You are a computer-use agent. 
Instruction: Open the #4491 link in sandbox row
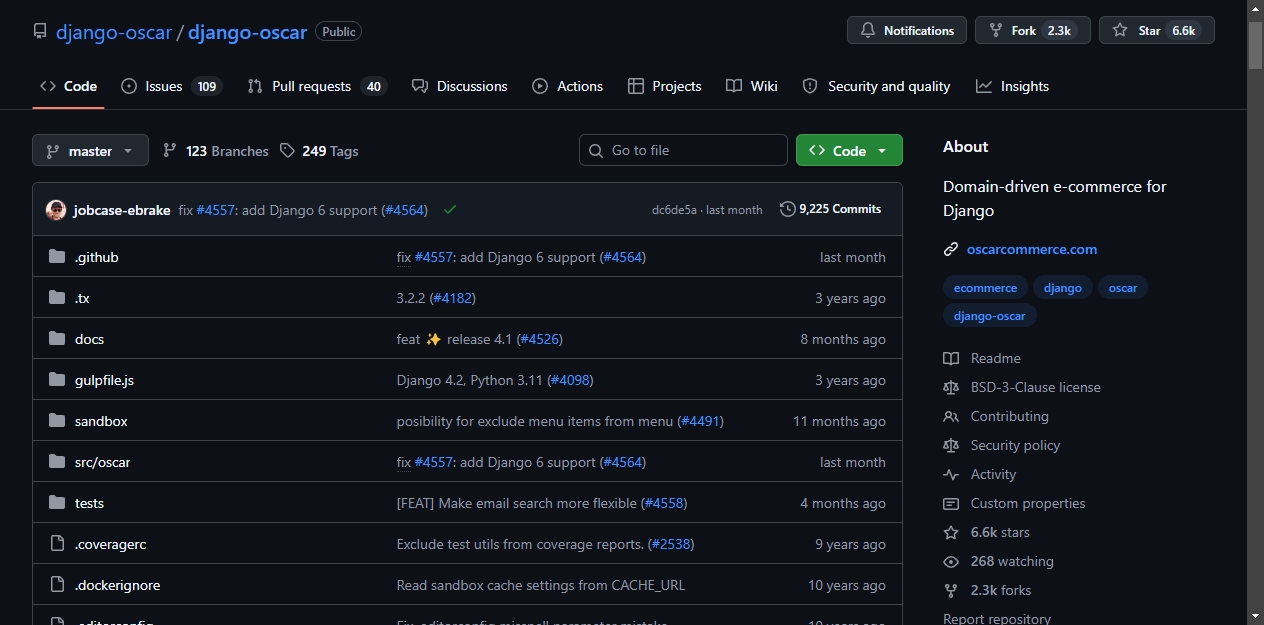click(x=701, y=421)
